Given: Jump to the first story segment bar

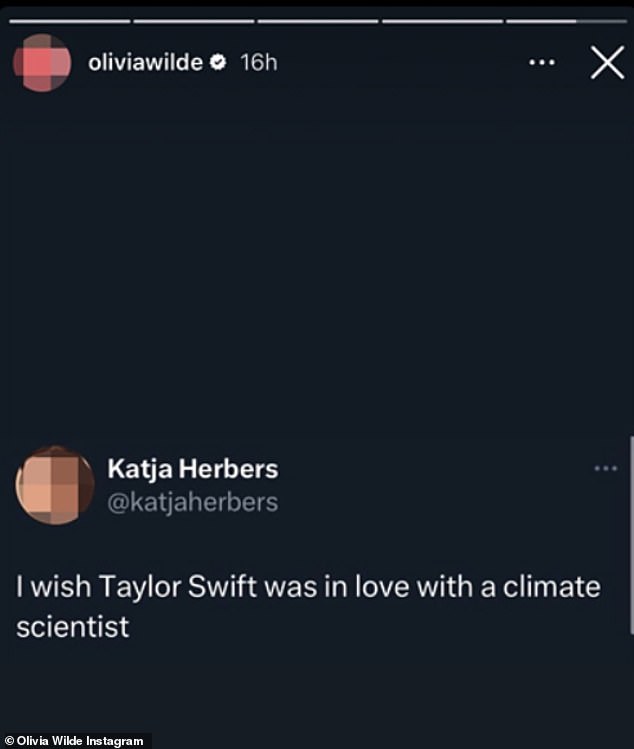Looking at the screenshot, I should tap(70, 21).
